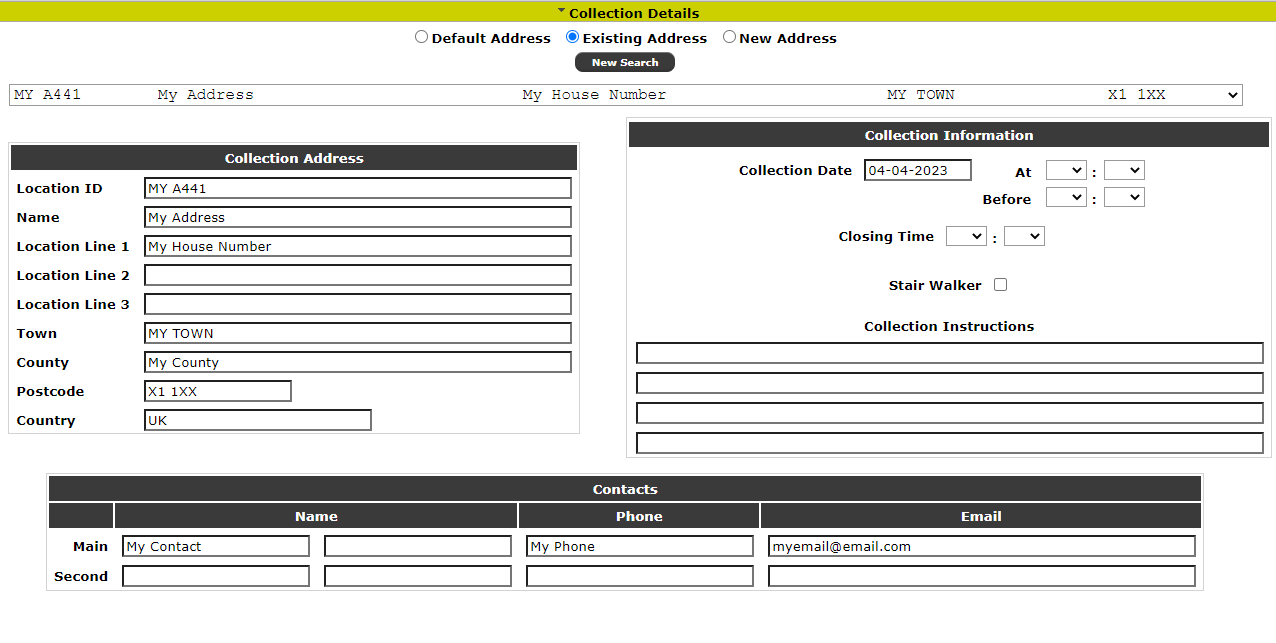This screenshot has height=643, width=1276.
Task: Select the Existing Address radio button
Action: pyautogui.click(x=572, y=37)
